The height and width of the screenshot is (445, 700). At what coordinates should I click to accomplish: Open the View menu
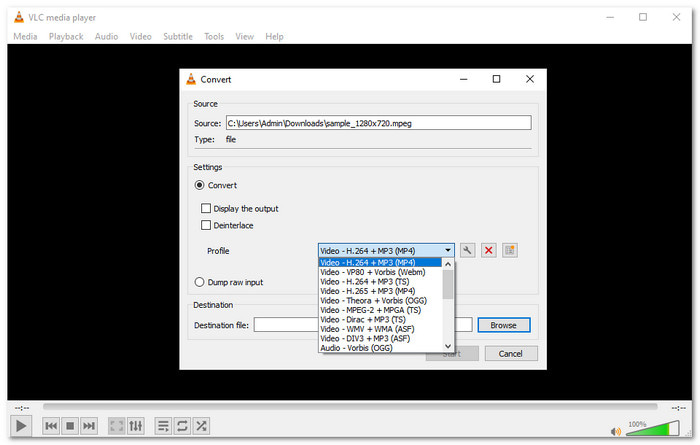245,37
